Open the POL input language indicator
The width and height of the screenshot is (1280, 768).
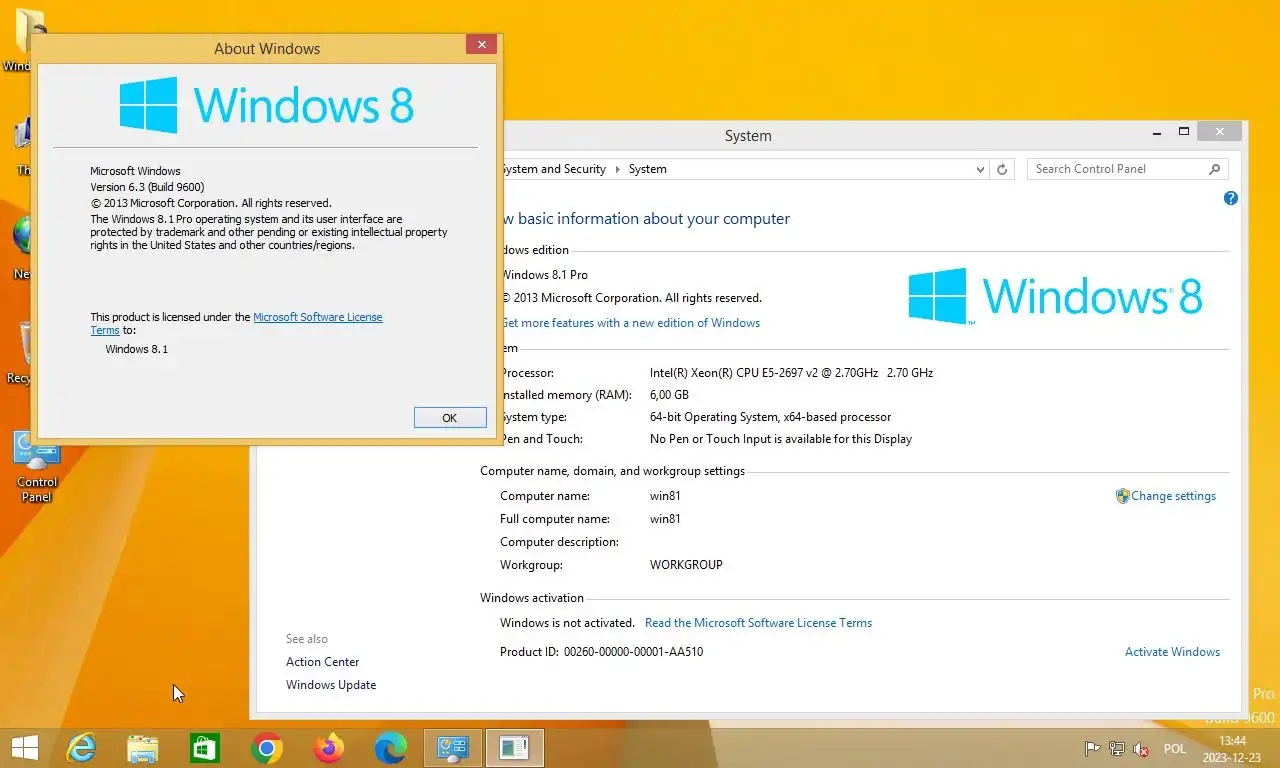click(1175, 749)
